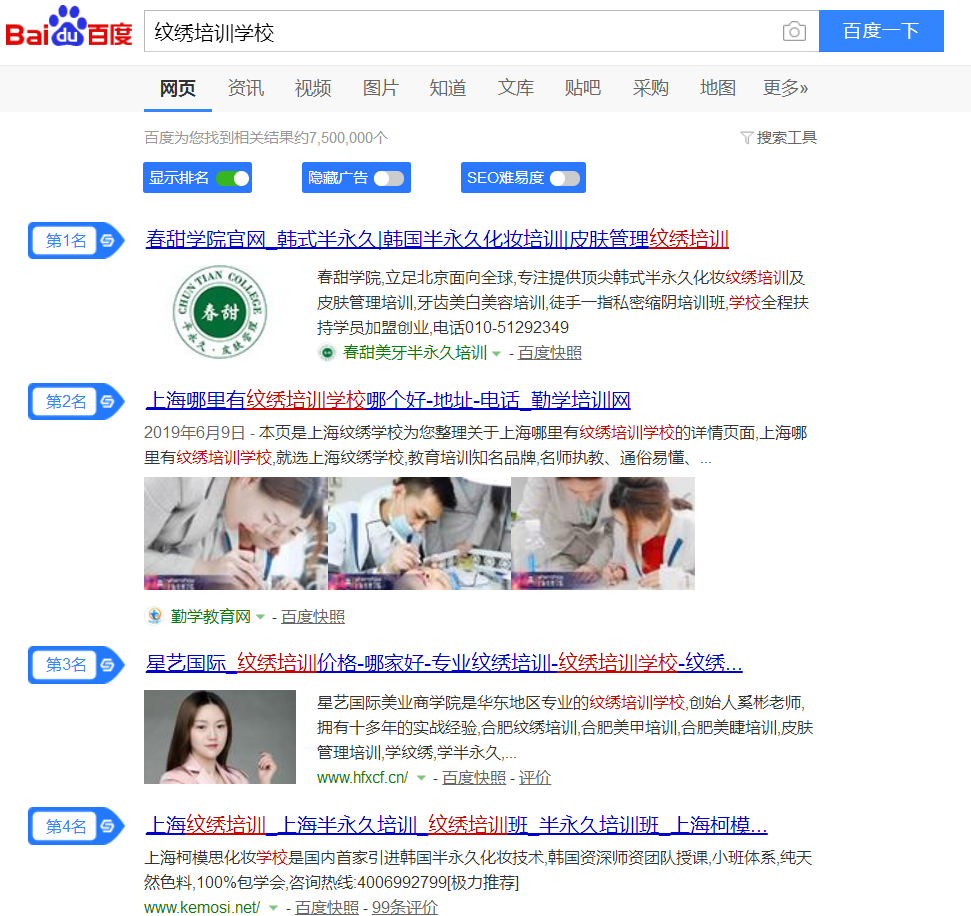Open 百度快照 for 勤学教育网

point(313,617)
